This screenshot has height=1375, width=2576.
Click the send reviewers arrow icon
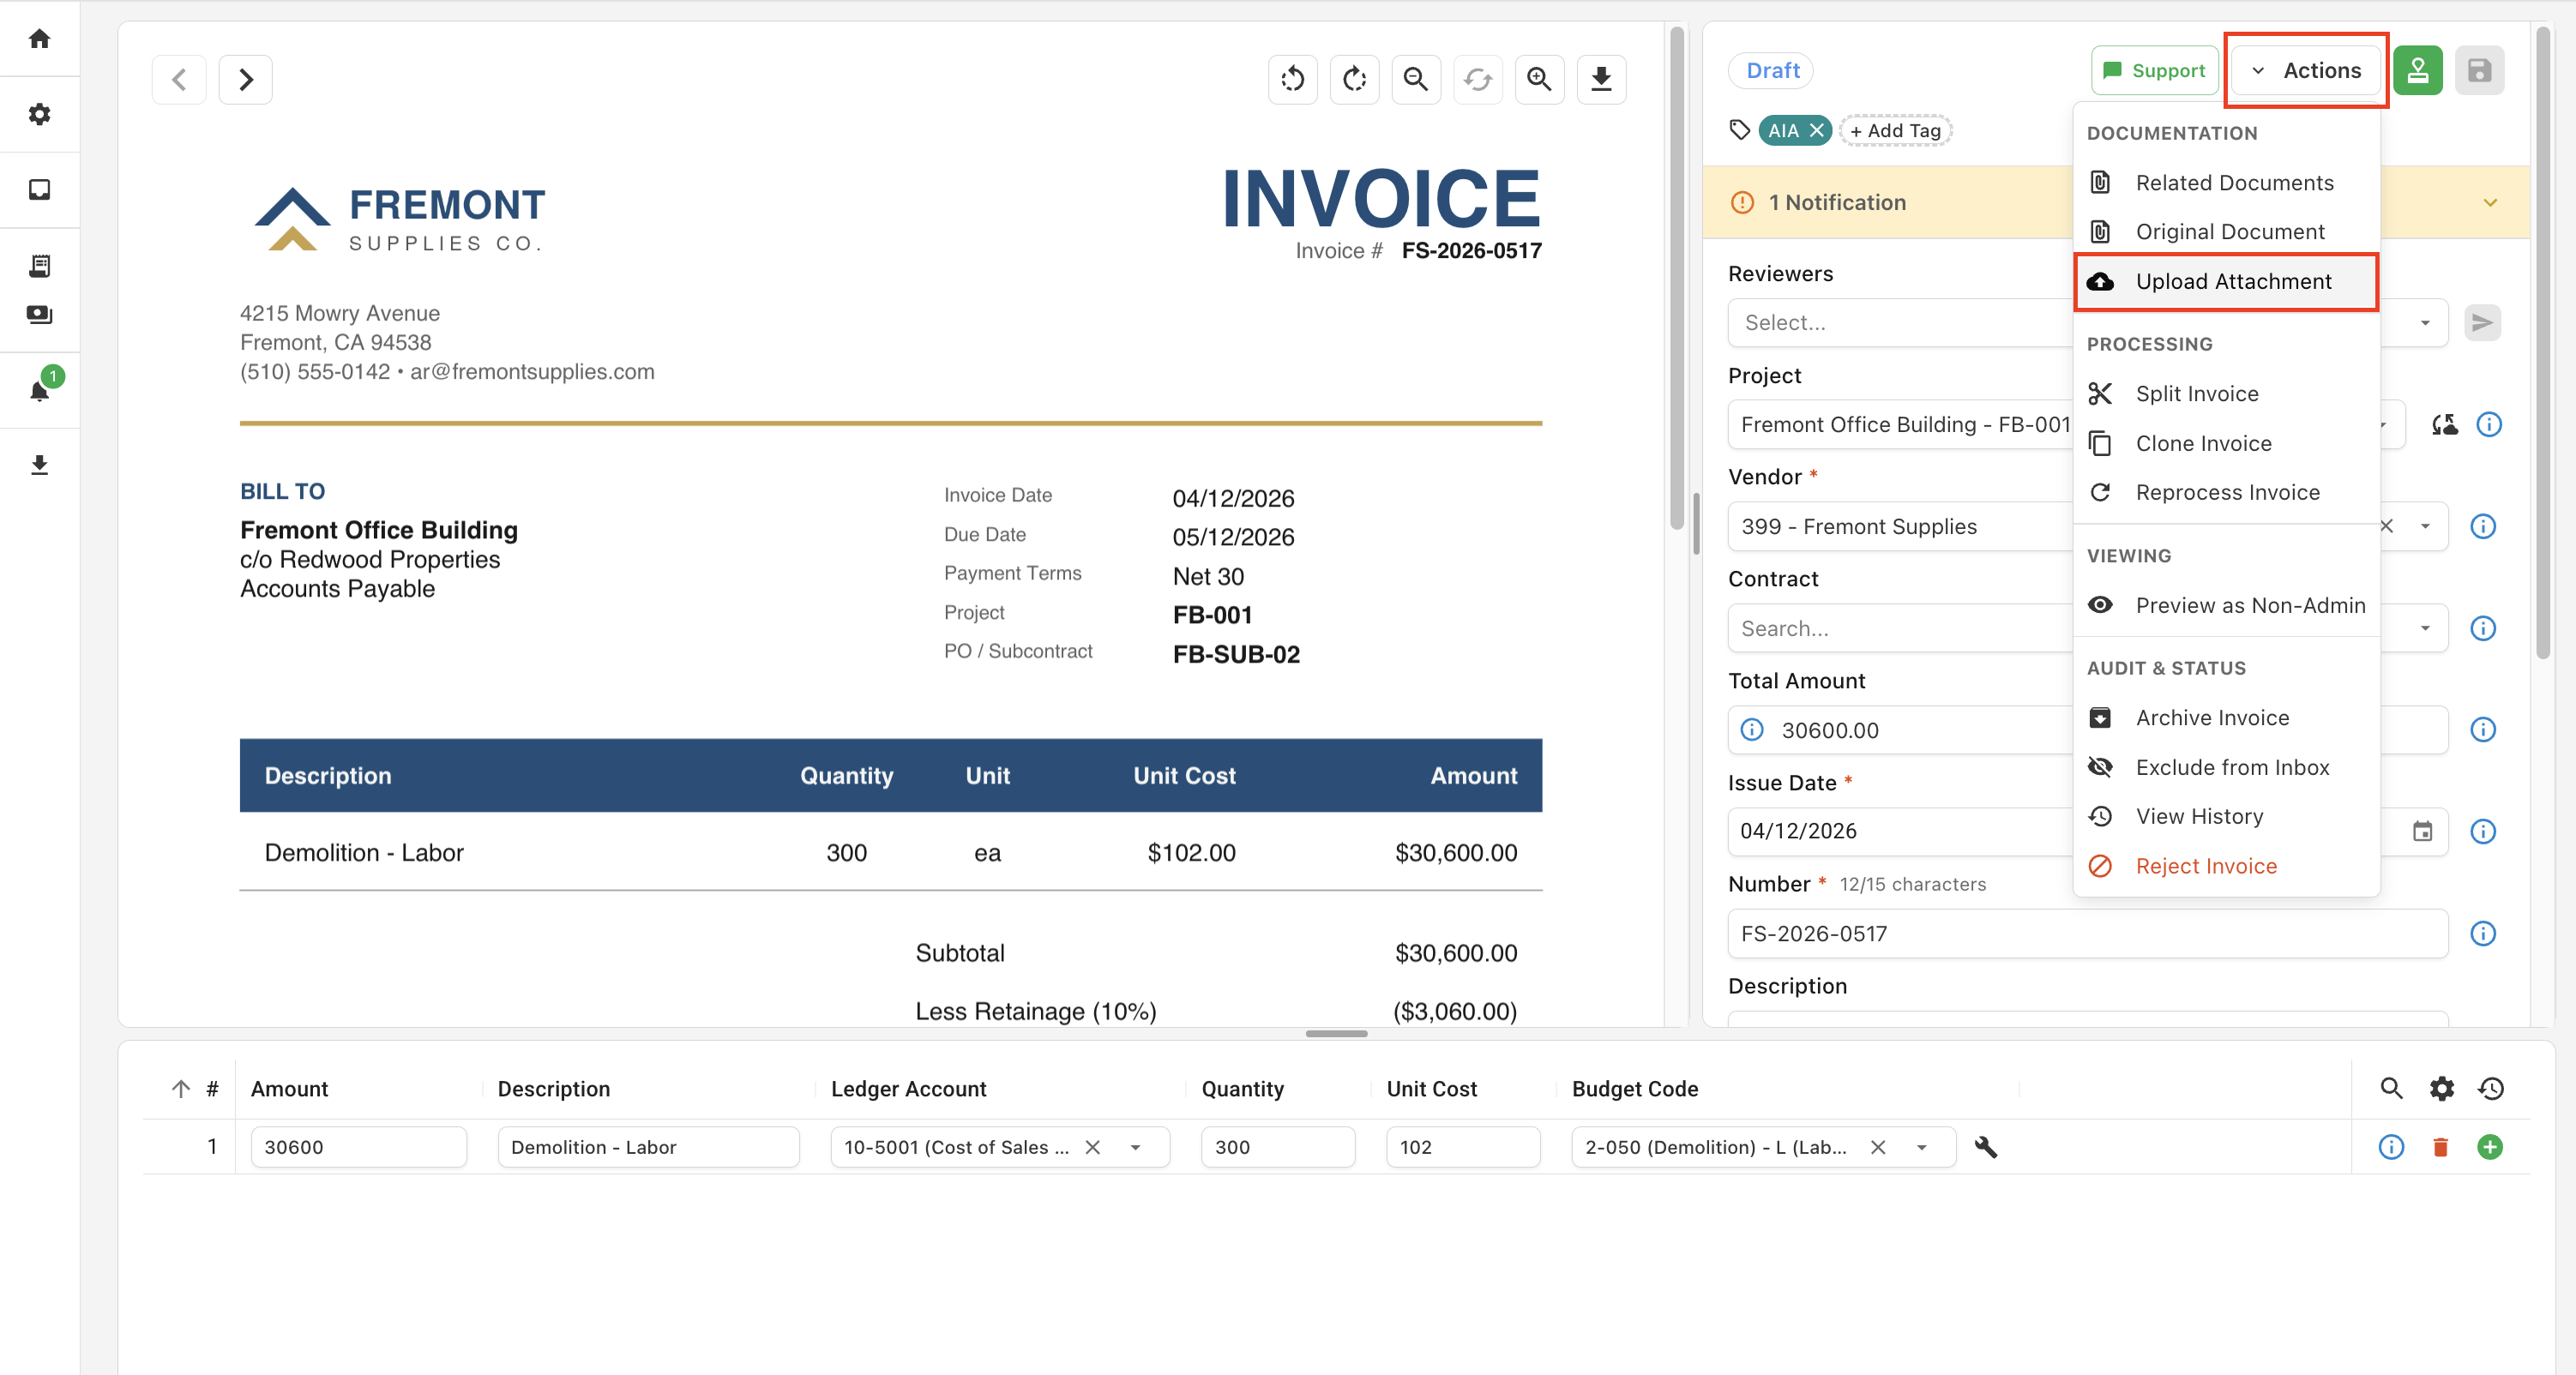click(x=2482, y=322)
